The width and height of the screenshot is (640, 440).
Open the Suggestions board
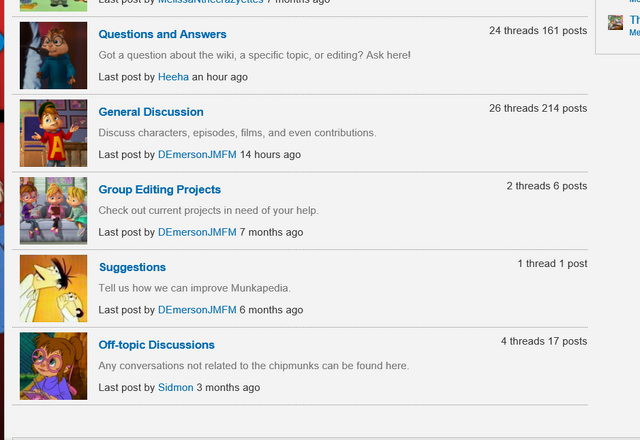click(132, 267)
